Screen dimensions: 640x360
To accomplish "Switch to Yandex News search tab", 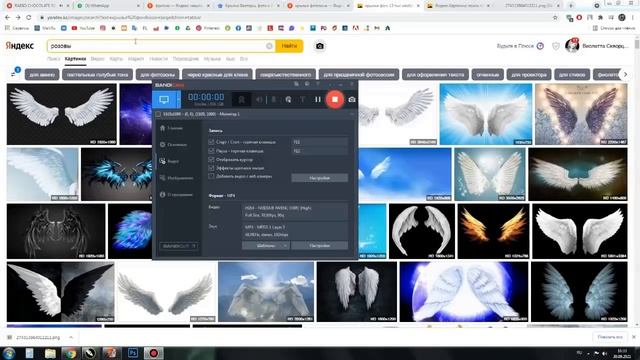I will tap(158, 59).
